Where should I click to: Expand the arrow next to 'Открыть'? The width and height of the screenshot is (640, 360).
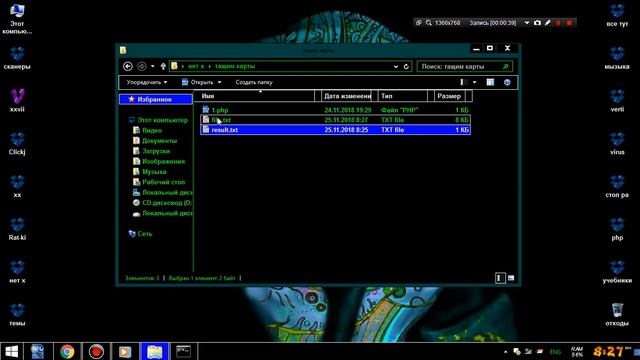220,82
